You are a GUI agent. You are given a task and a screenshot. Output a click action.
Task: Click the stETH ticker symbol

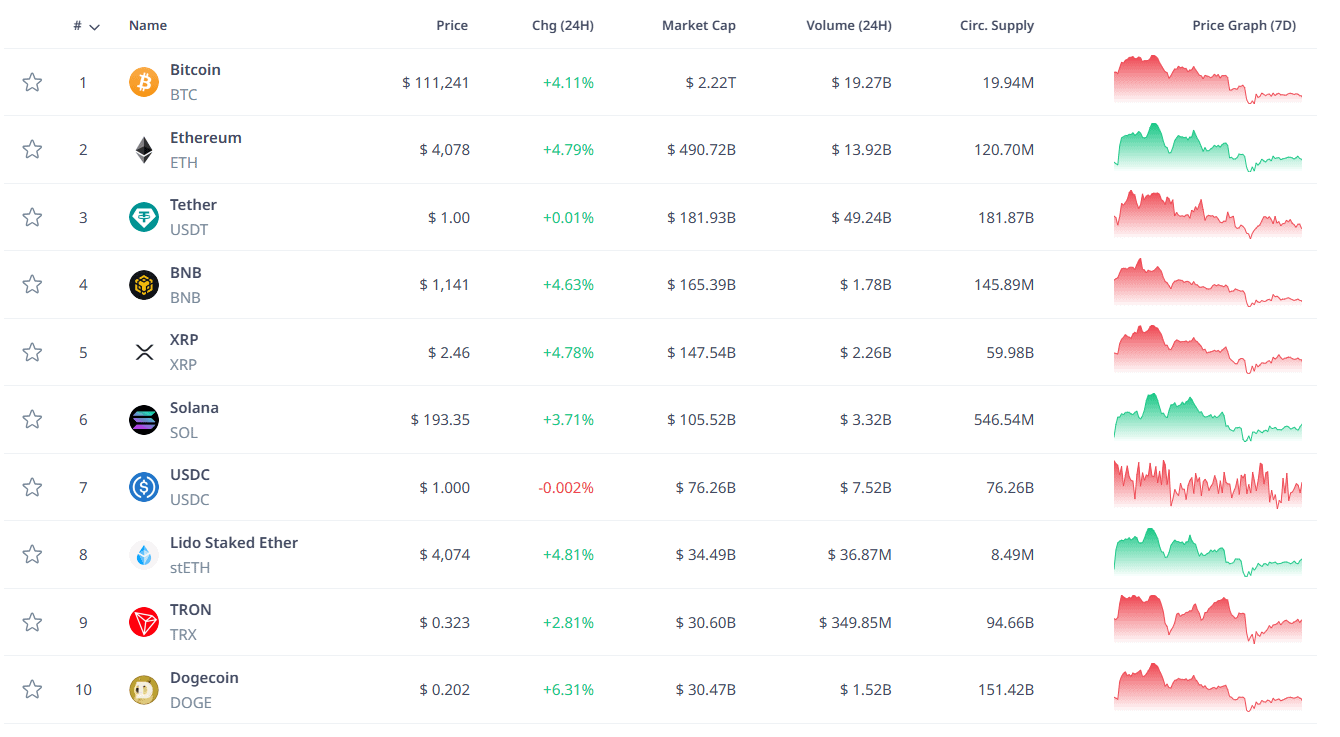point(190,568)
